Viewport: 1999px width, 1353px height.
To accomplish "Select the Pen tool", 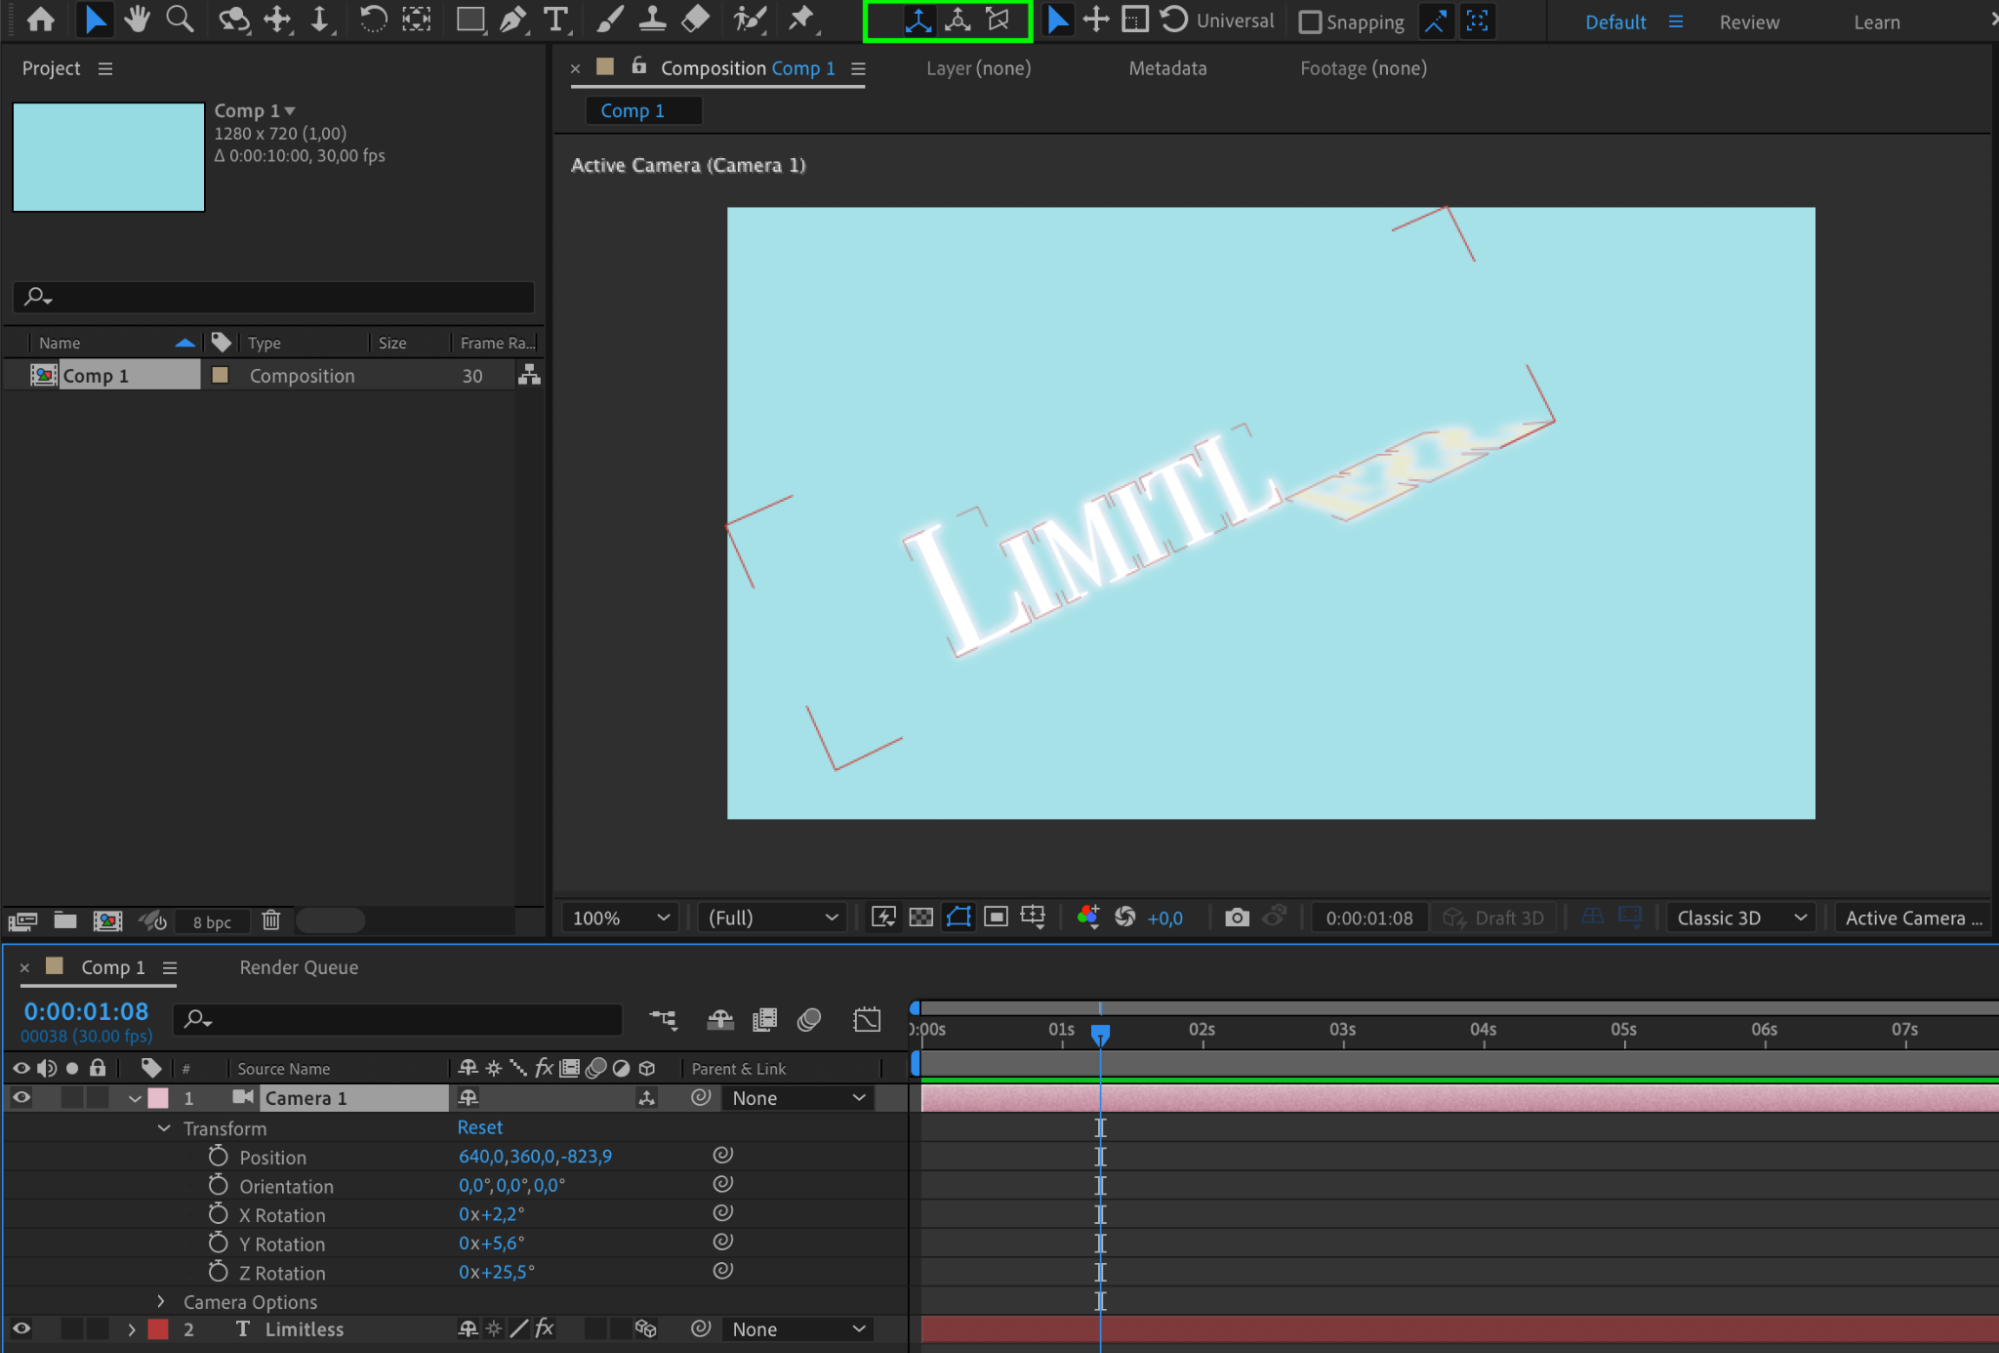I will 513,19.
